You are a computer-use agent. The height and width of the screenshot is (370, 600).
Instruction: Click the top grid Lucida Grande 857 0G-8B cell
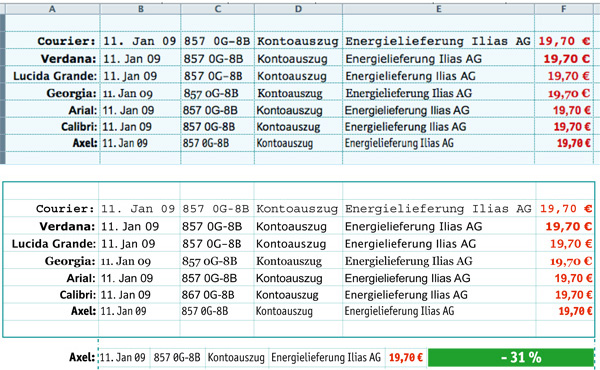pyautogui.click(x=217, y=75)
